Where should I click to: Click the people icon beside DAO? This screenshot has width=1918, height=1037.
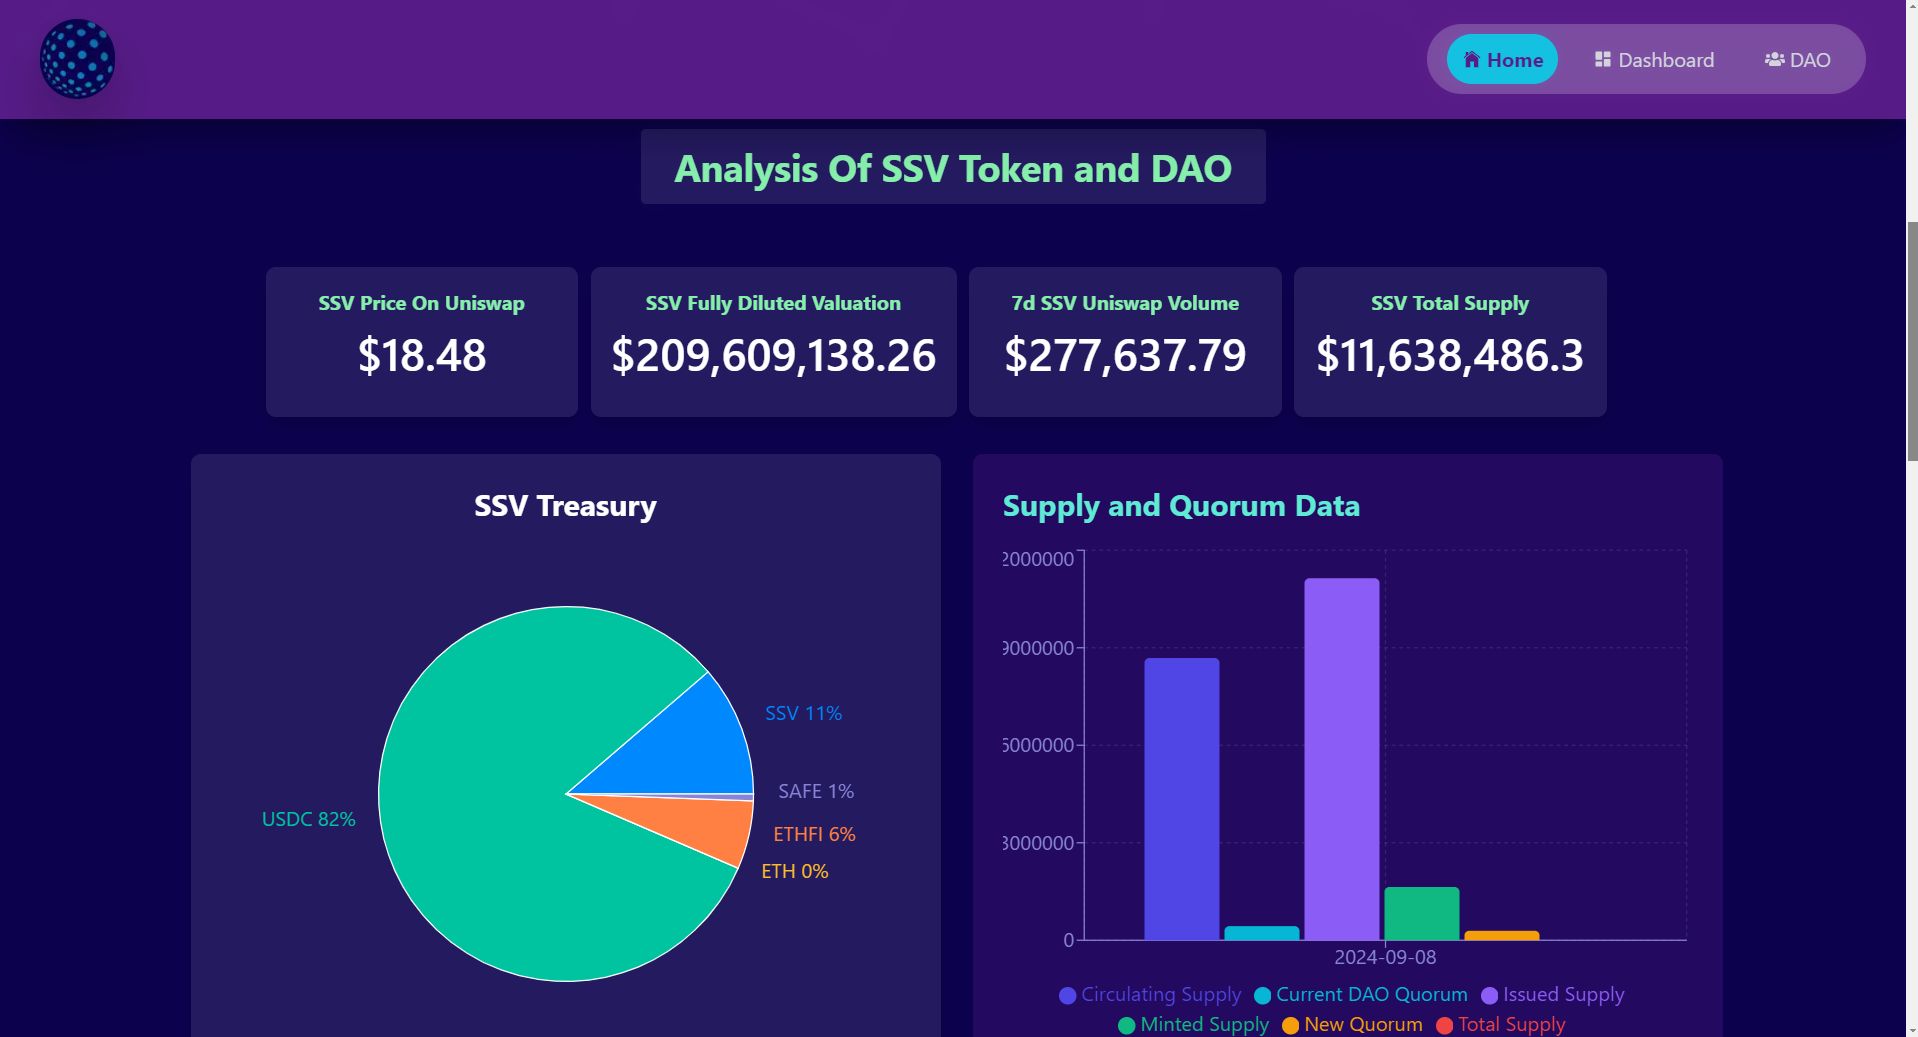[1774, 60]
